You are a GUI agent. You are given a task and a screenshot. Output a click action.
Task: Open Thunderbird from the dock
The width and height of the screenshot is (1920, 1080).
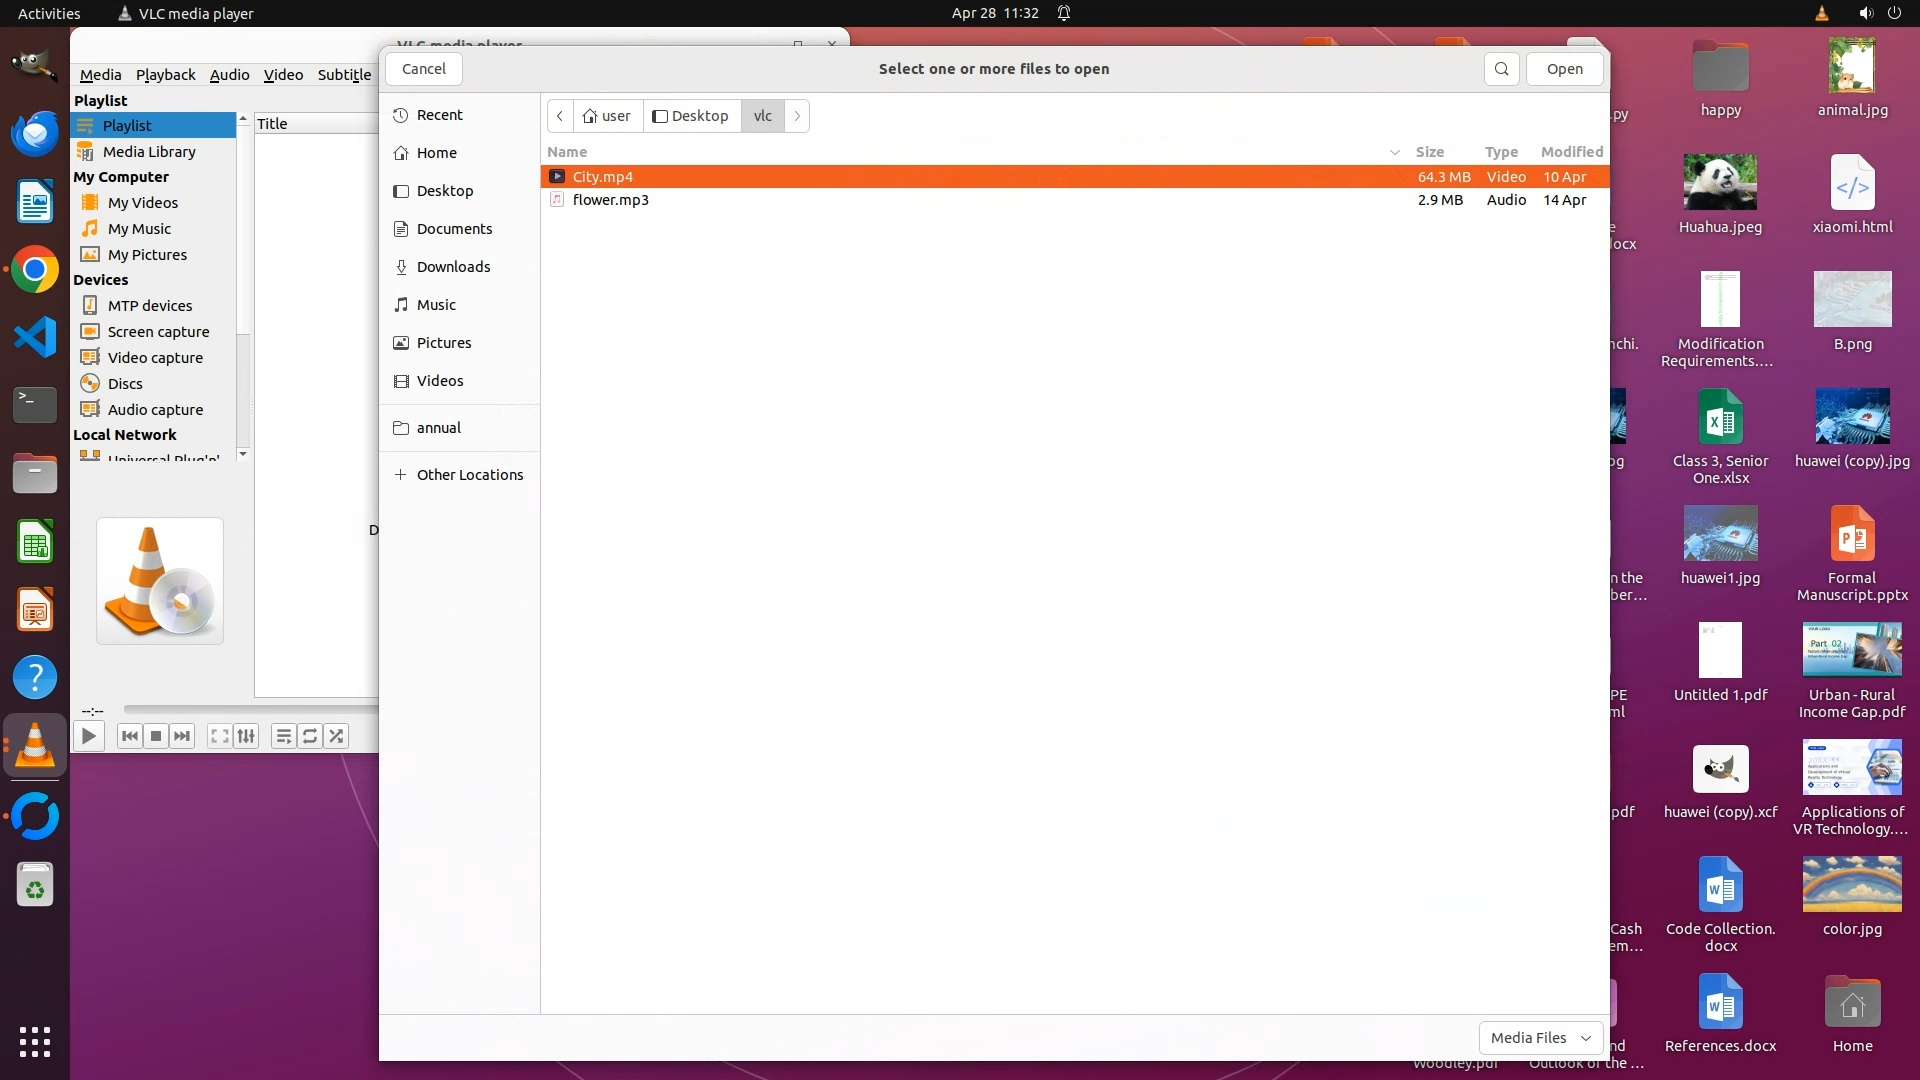35,133
